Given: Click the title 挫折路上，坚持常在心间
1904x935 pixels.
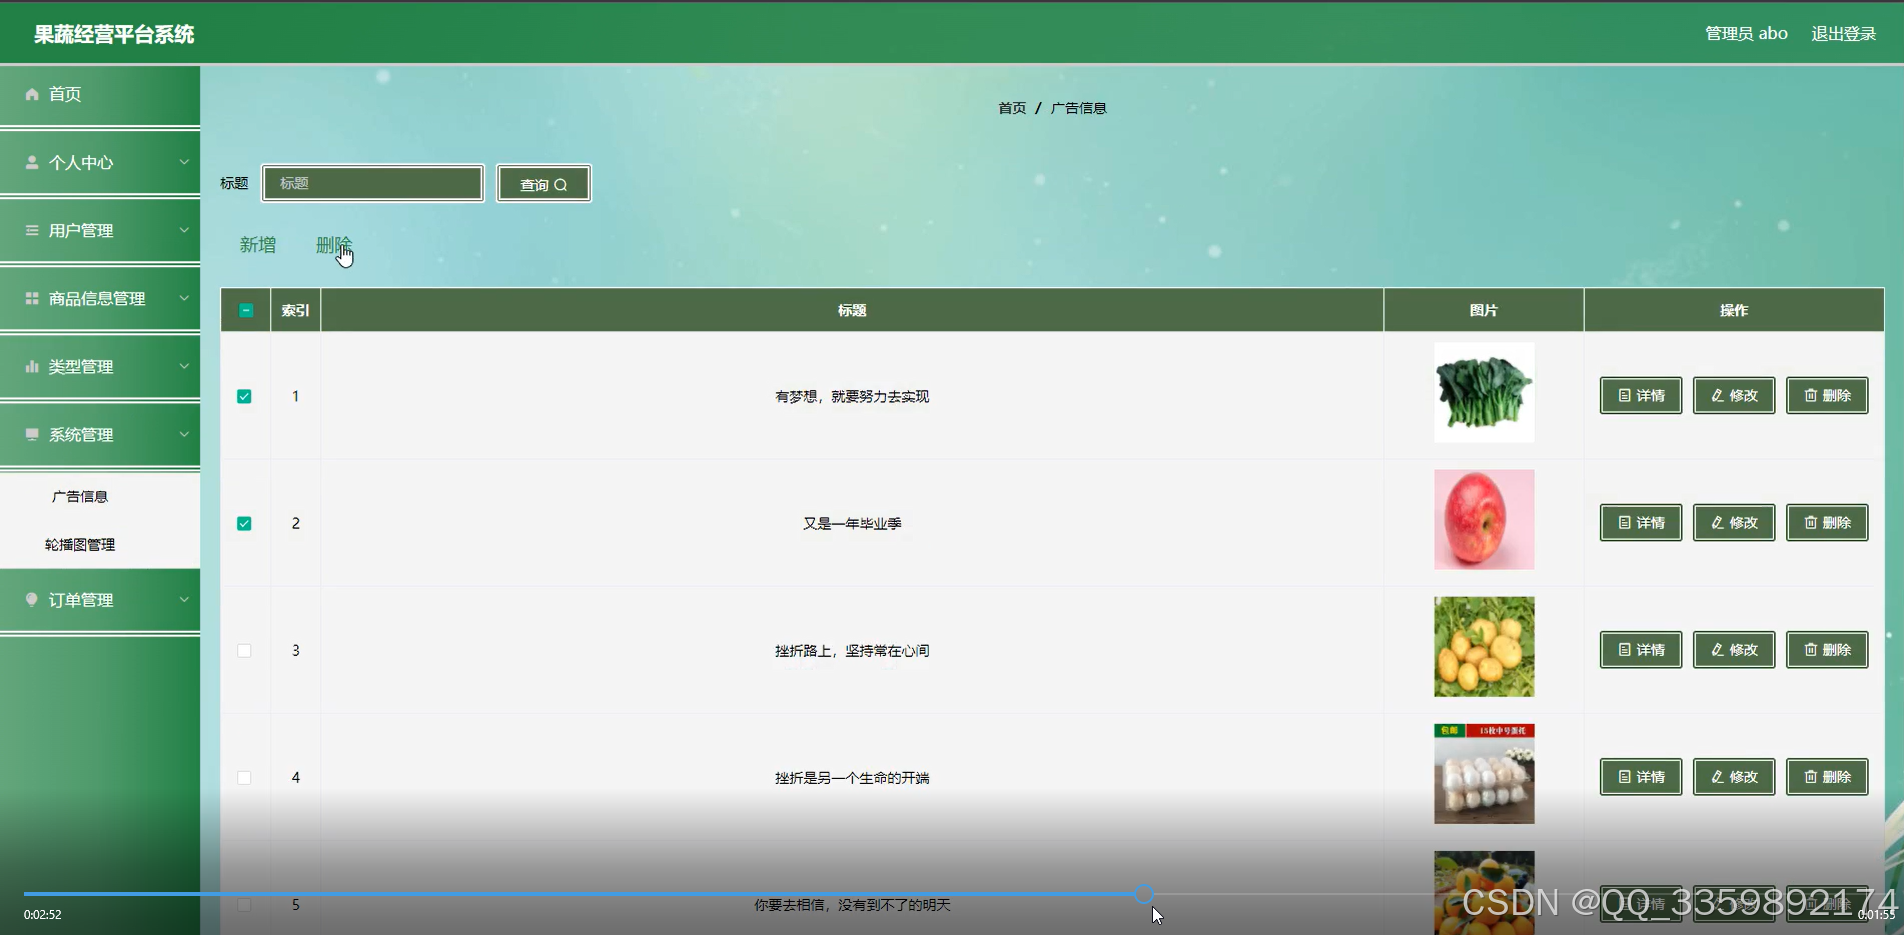Looking at the screenshot, I should point(852,650).
